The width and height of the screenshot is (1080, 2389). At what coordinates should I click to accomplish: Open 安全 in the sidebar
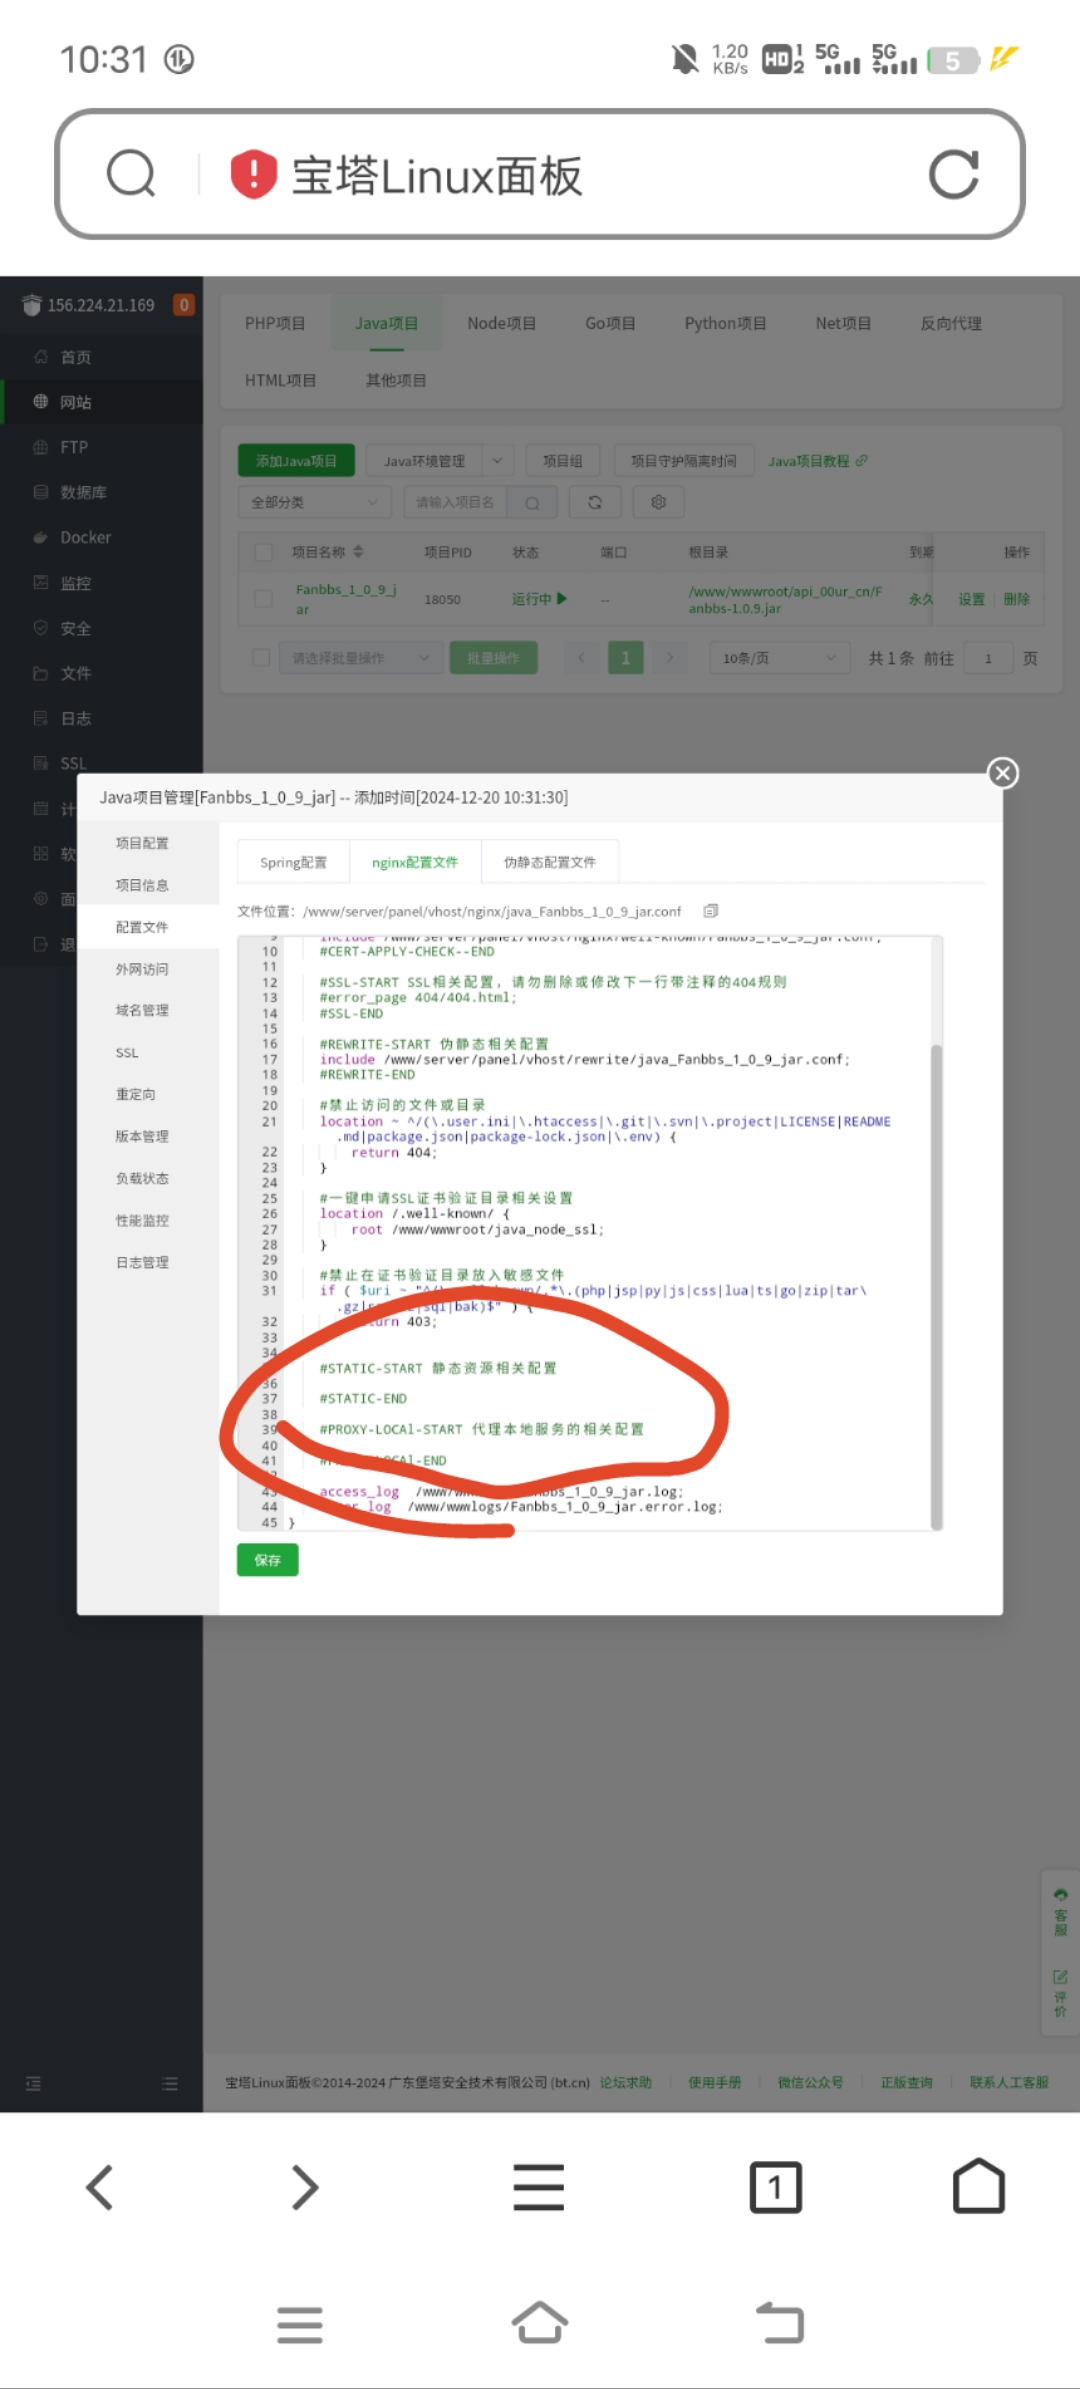pos(75,628)
